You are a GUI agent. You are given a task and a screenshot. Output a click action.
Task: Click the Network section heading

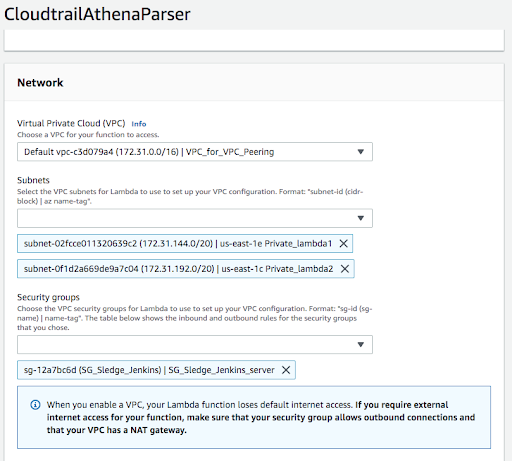coord(40,83)
